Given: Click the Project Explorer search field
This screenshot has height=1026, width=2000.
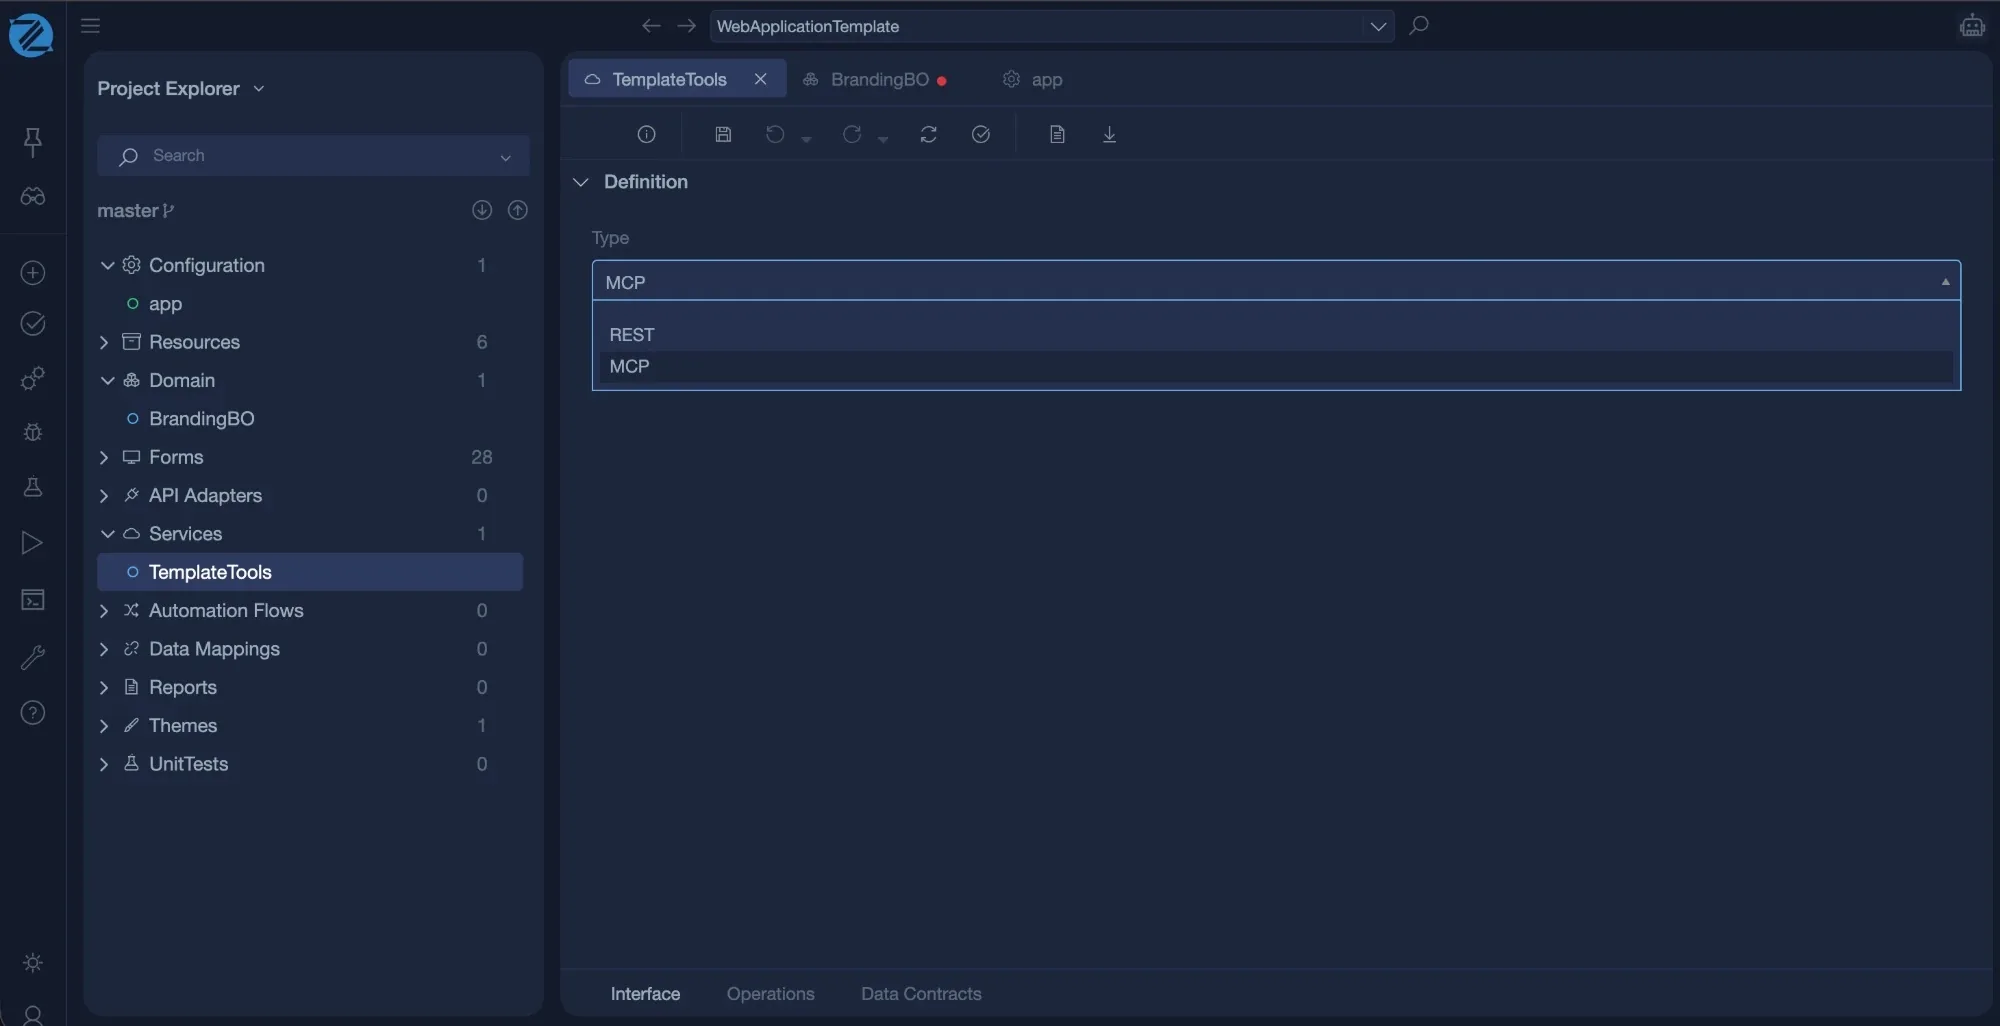Looking at the screenshot, I should coord(313,156).
